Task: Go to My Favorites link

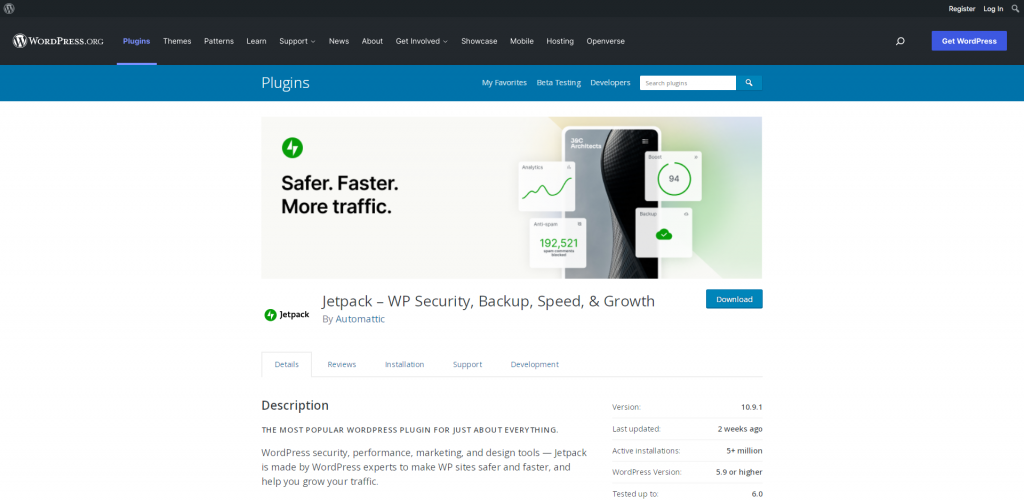Action: [504, 83]
